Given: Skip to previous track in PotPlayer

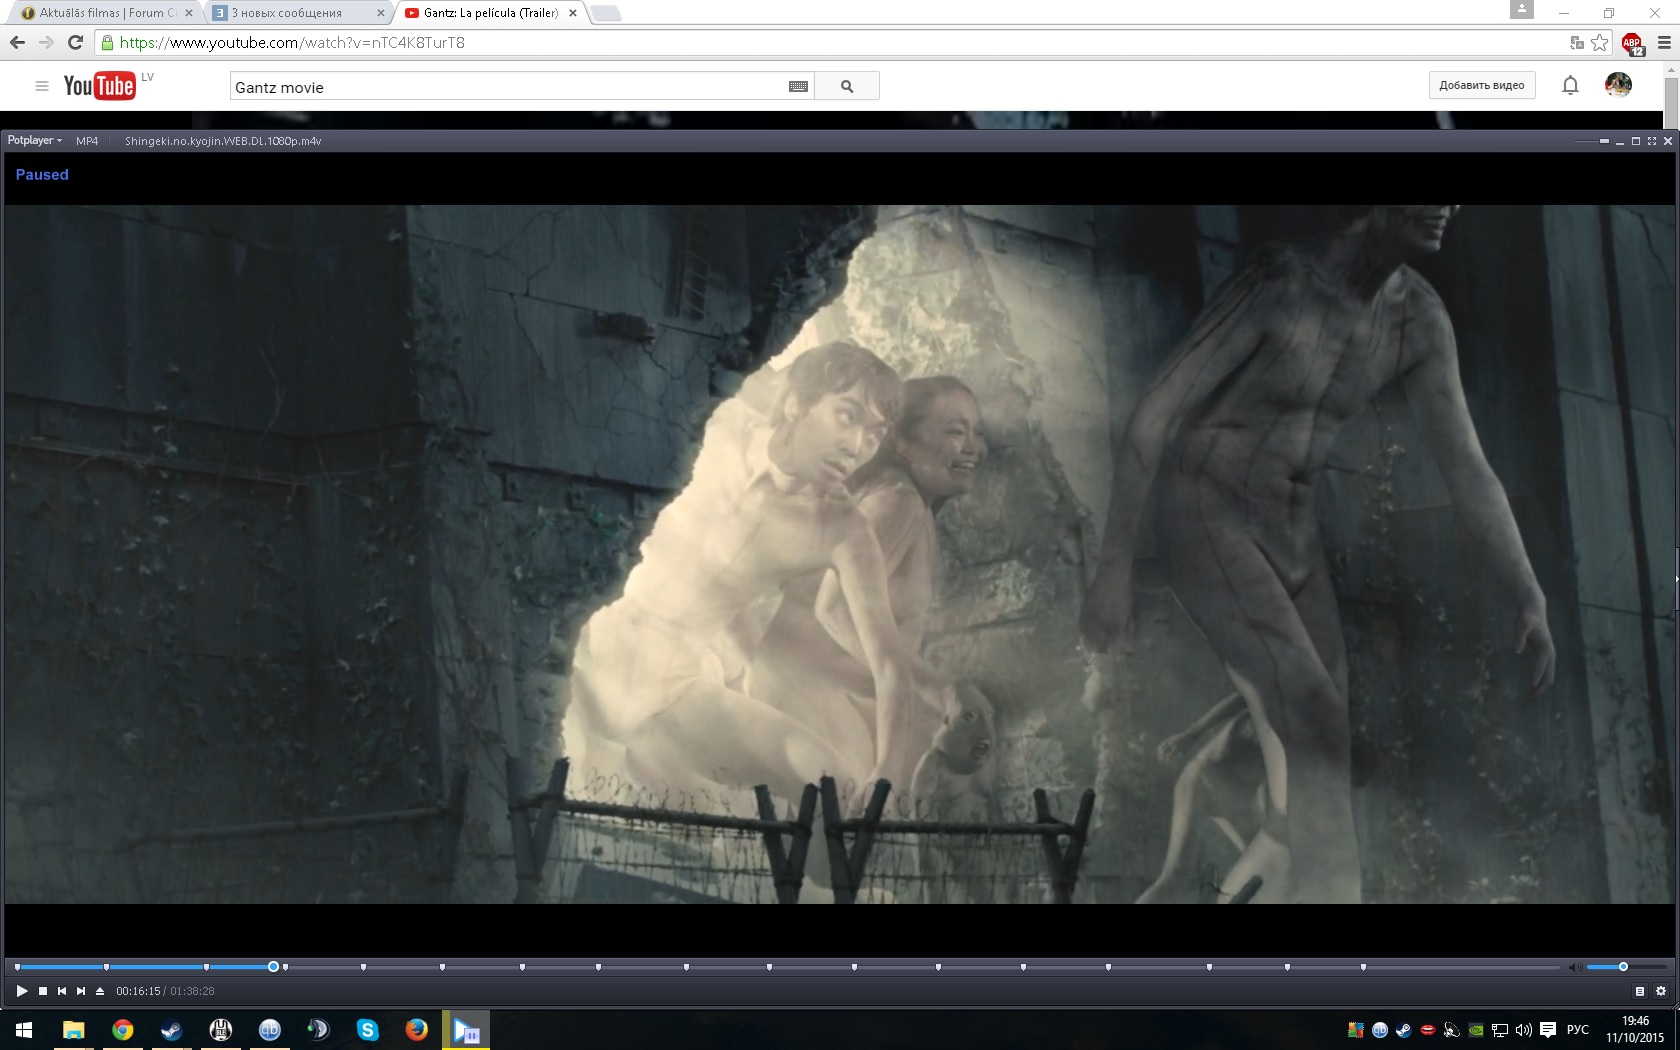Looking at the screenshot, I should [62, 991].
